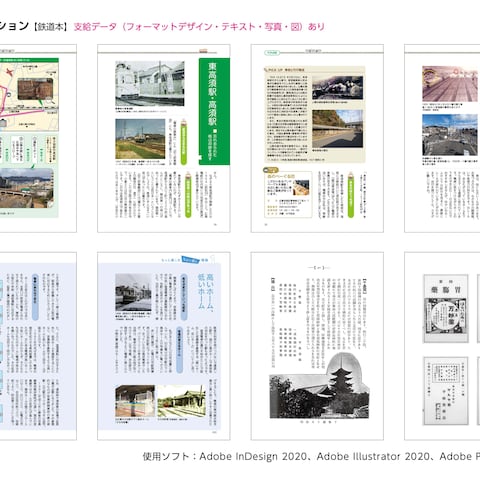
Task: Click the color photo of train by grassy field
Action: click(140, 139)
